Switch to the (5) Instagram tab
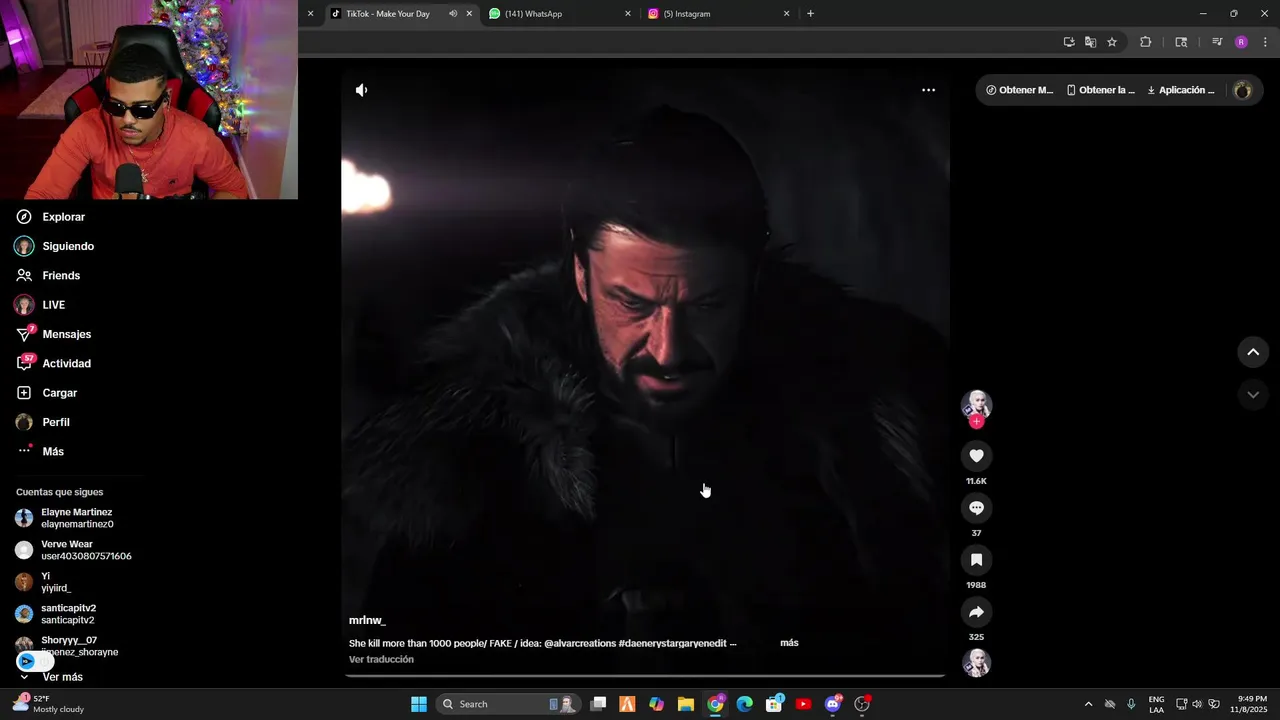 [x=686, y=14]
